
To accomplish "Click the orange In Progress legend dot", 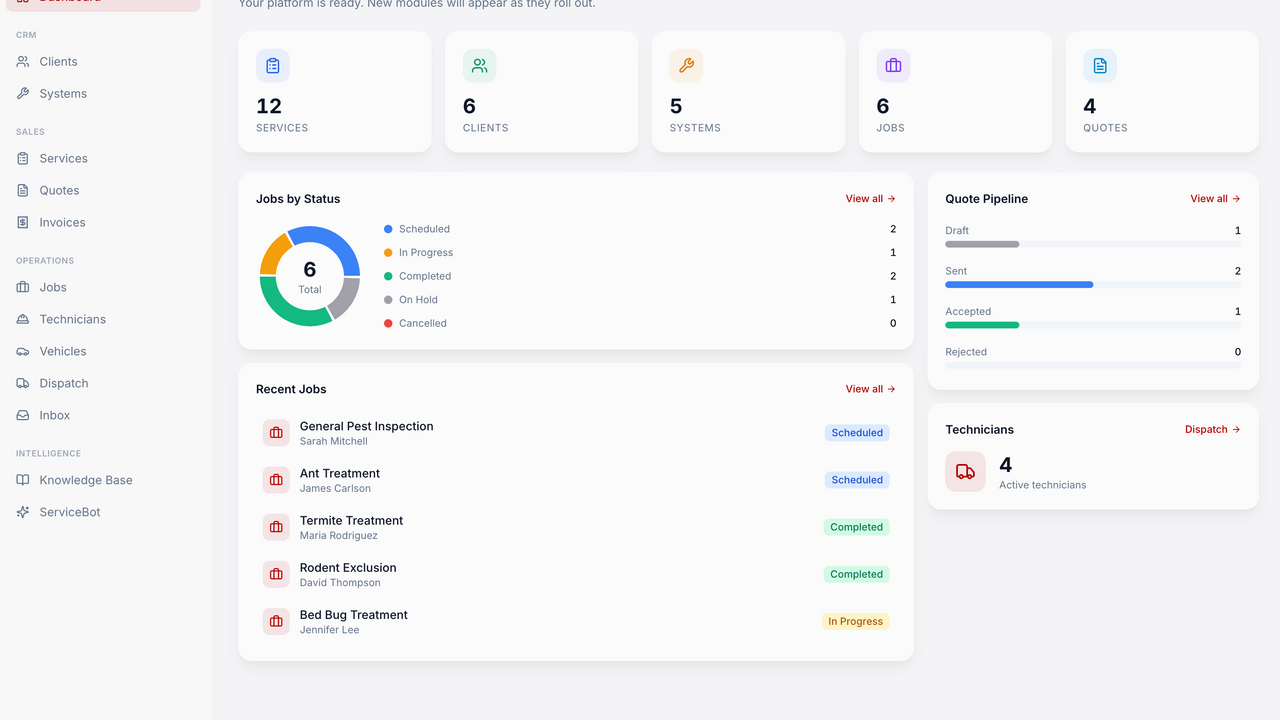I will (x=388, y=253).
